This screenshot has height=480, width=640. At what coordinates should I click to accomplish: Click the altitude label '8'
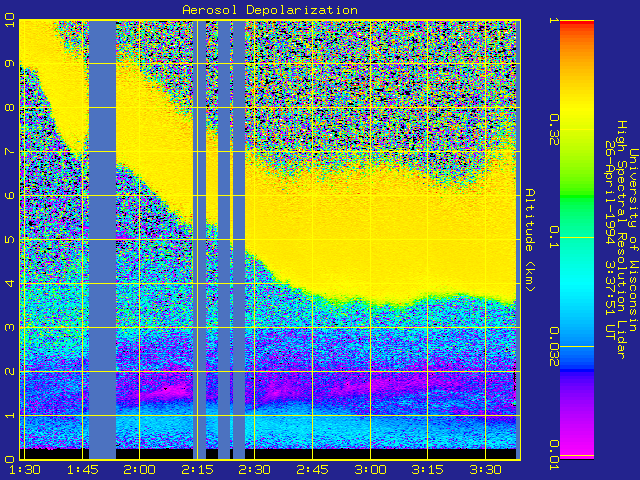coord(10,108)
